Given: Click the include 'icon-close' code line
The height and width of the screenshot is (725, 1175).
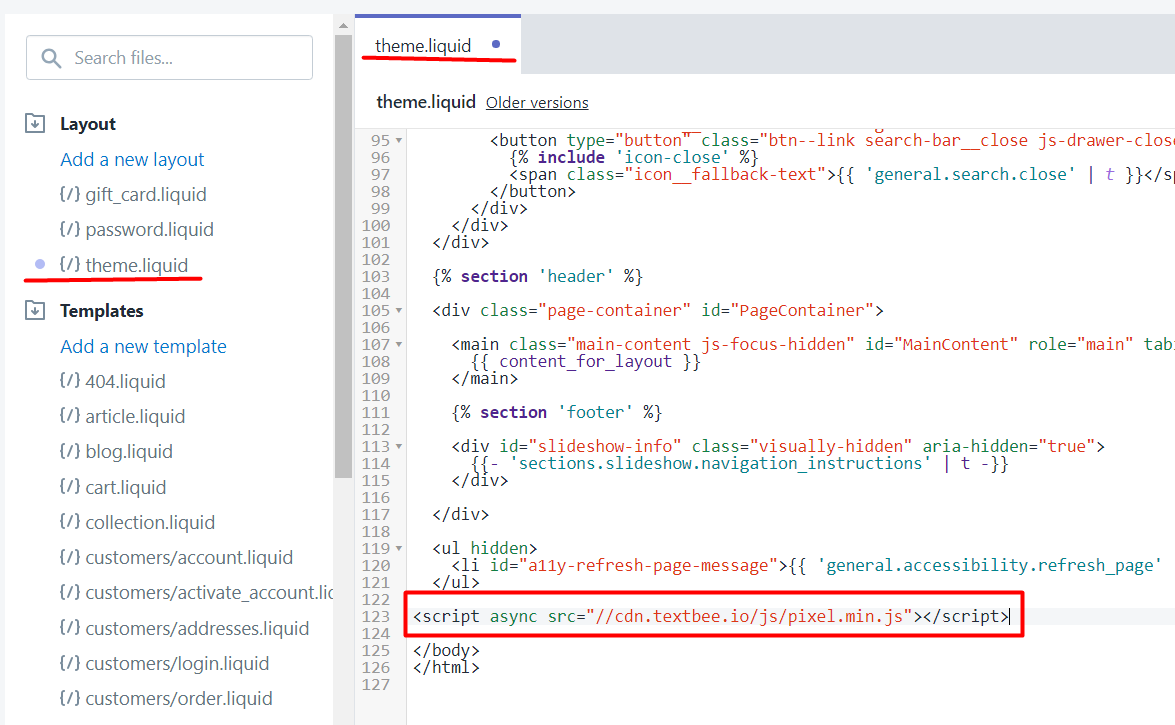Looking at the screenshot, I should 634,157.
